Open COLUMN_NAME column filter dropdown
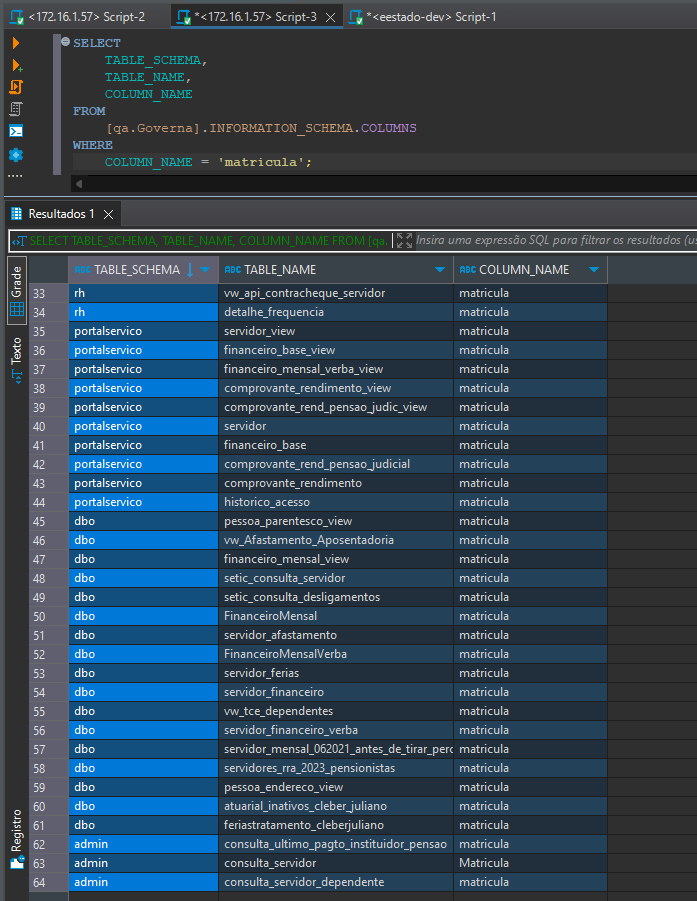697x901 pixels. (x=594, y=269)
